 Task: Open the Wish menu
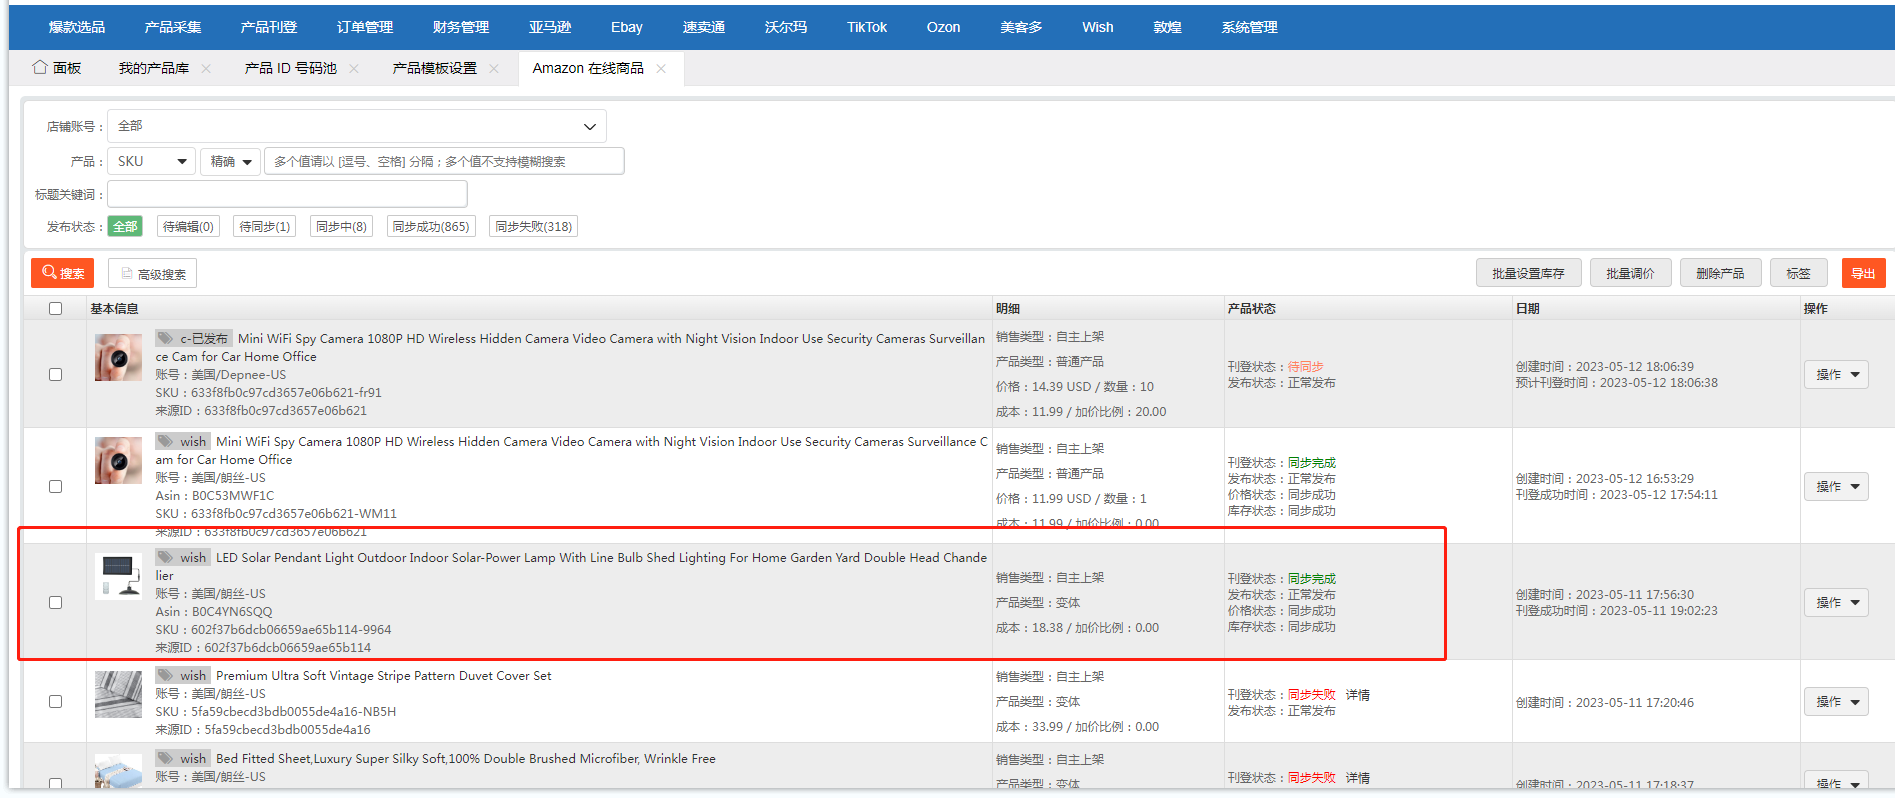(x=1098, y=27)
